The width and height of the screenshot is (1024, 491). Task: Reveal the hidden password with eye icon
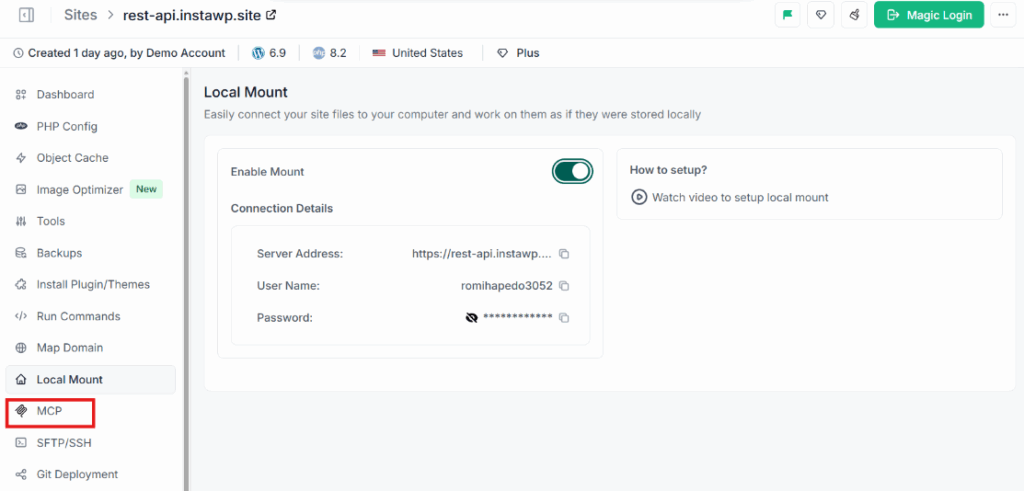pos(472,318)
